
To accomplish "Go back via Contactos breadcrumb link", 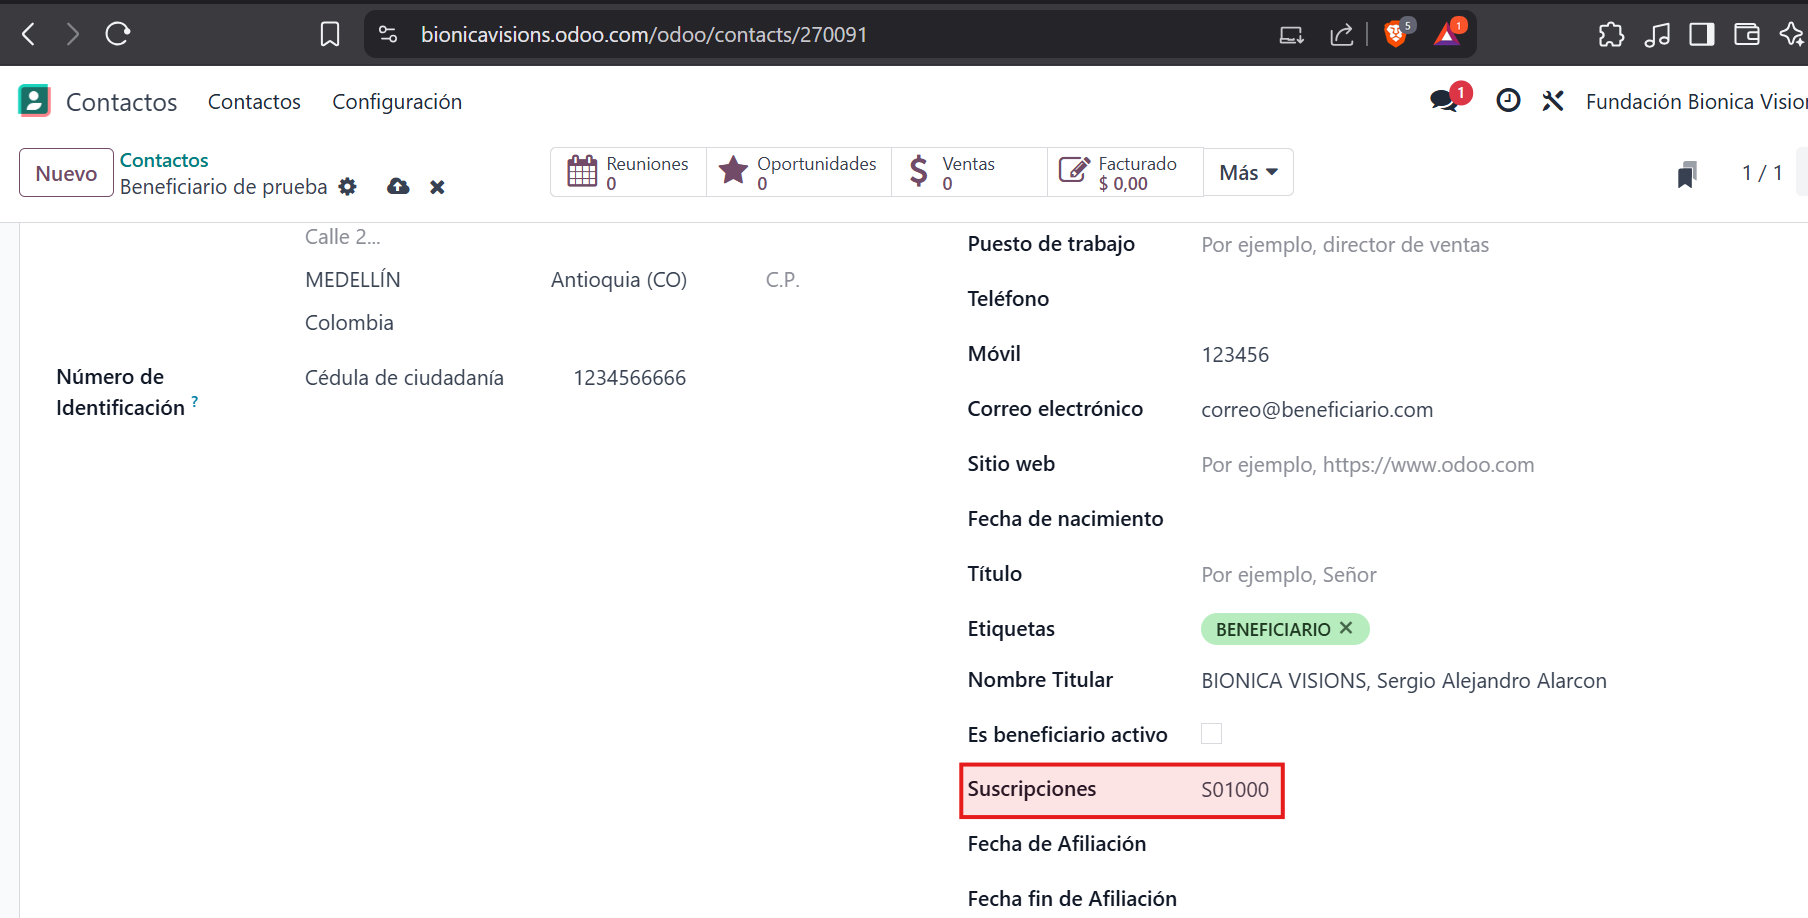I will pyautogui.click(x=164, y=160).
